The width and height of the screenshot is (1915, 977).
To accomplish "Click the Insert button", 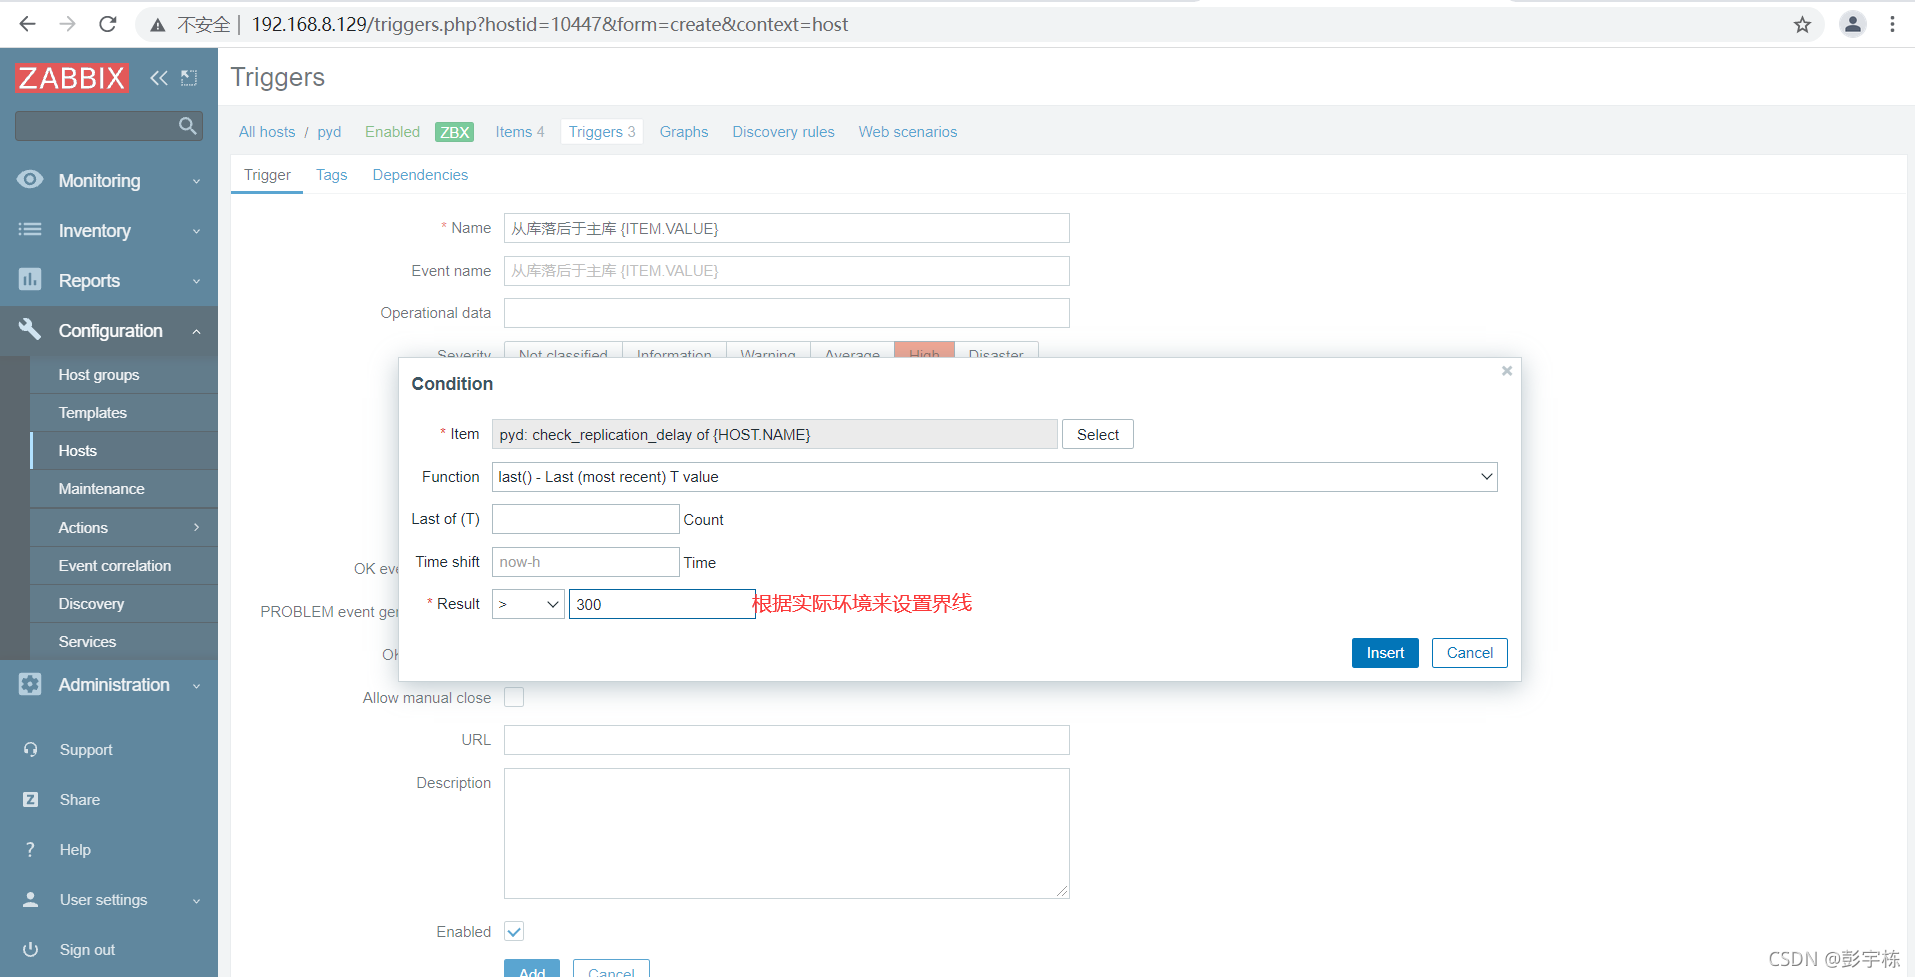I will click(x=1385, y=653).
